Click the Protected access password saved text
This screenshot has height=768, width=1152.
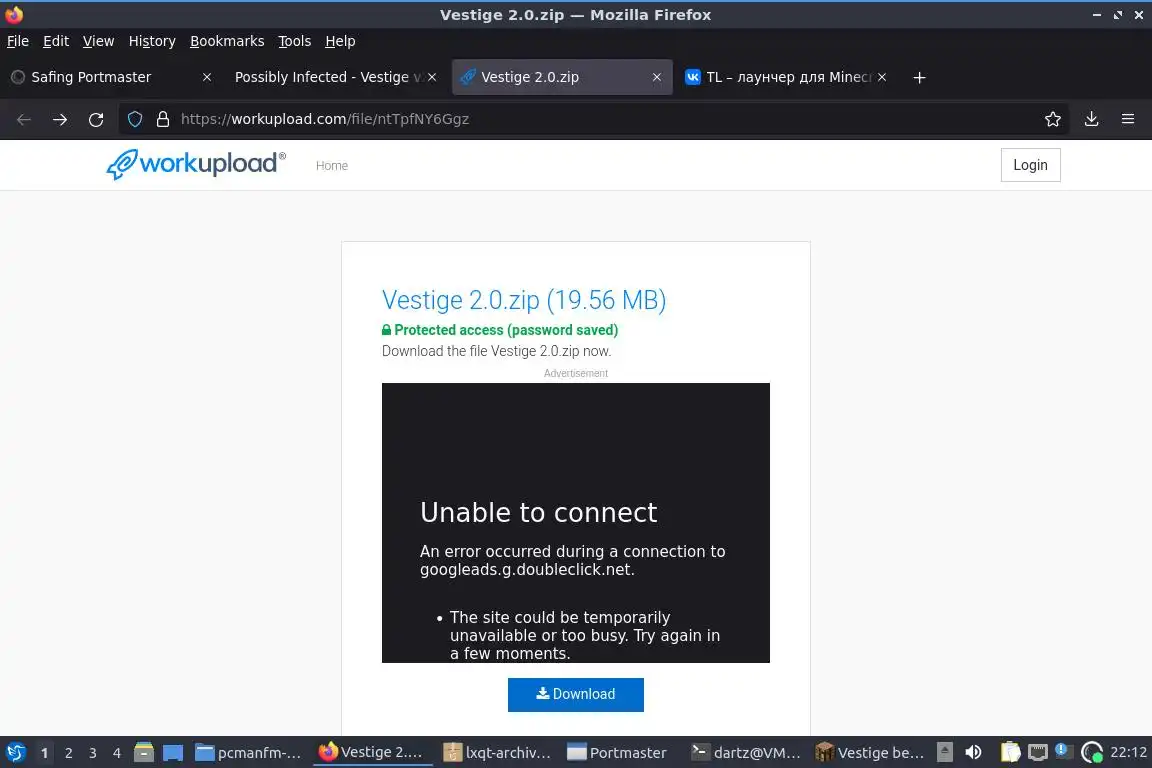pyautogui.click(x=500, y=330)
